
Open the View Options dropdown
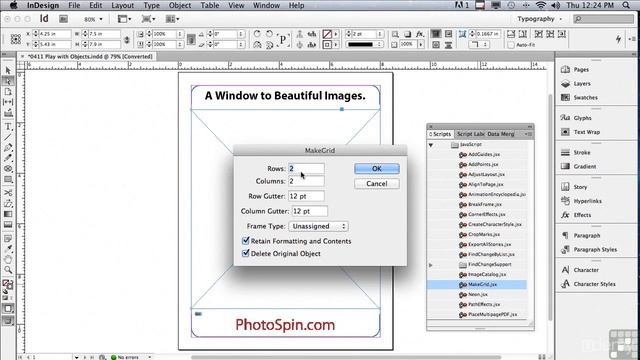pos(124,19)
